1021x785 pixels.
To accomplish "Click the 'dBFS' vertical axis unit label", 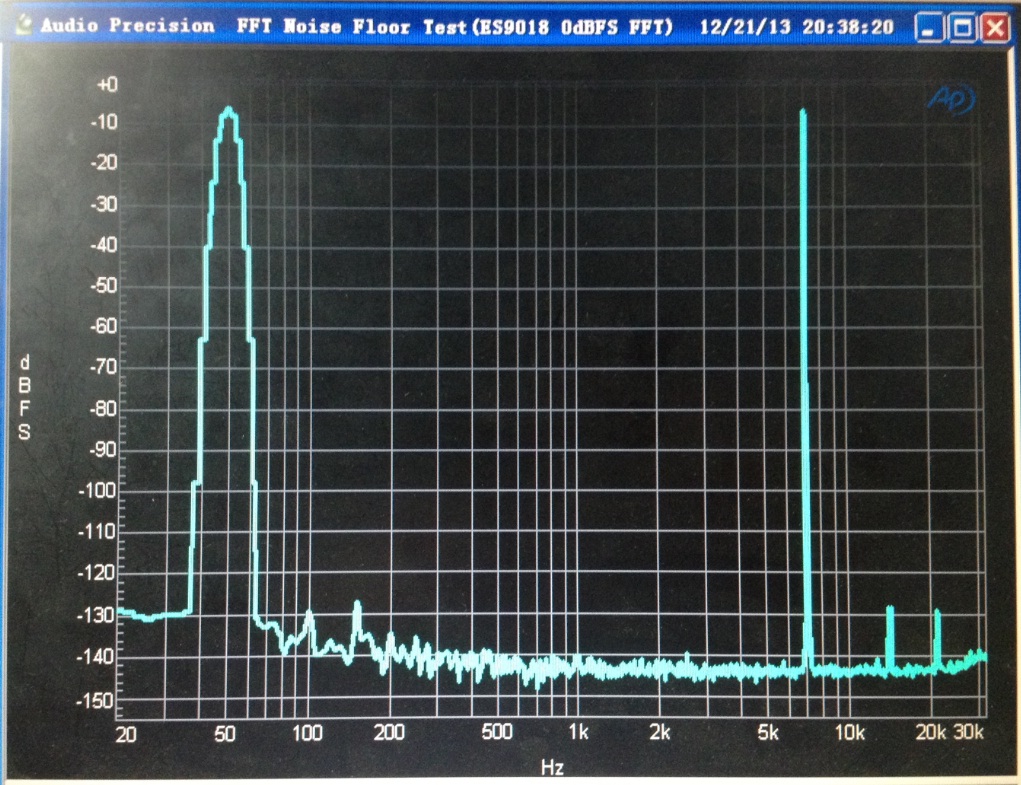I will click(24, 398).
